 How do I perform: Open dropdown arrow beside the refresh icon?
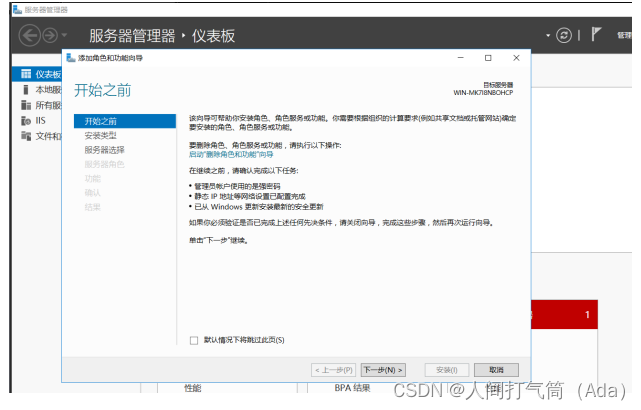(548, 35)
